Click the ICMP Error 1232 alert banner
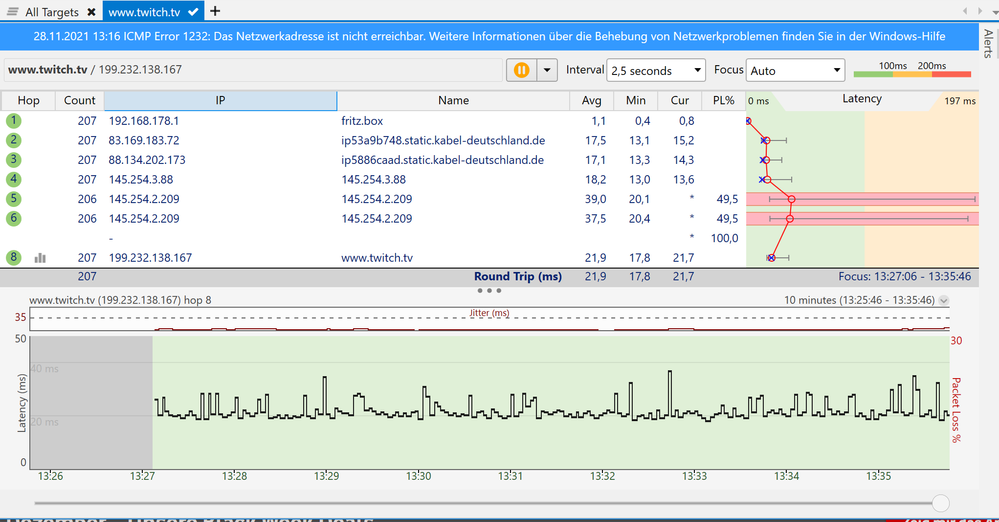 coord(489,36)
